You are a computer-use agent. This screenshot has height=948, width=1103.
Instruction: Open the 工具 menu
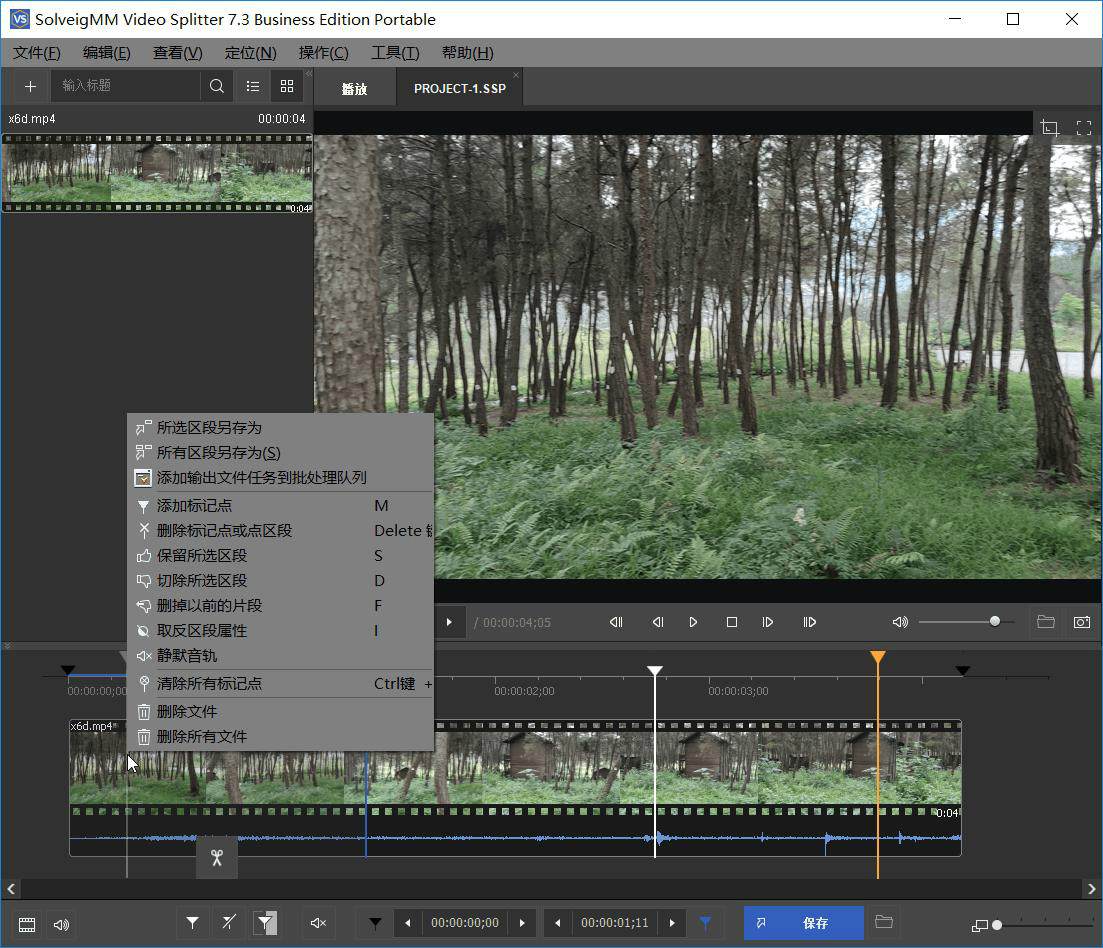click(x=394, y=53)
